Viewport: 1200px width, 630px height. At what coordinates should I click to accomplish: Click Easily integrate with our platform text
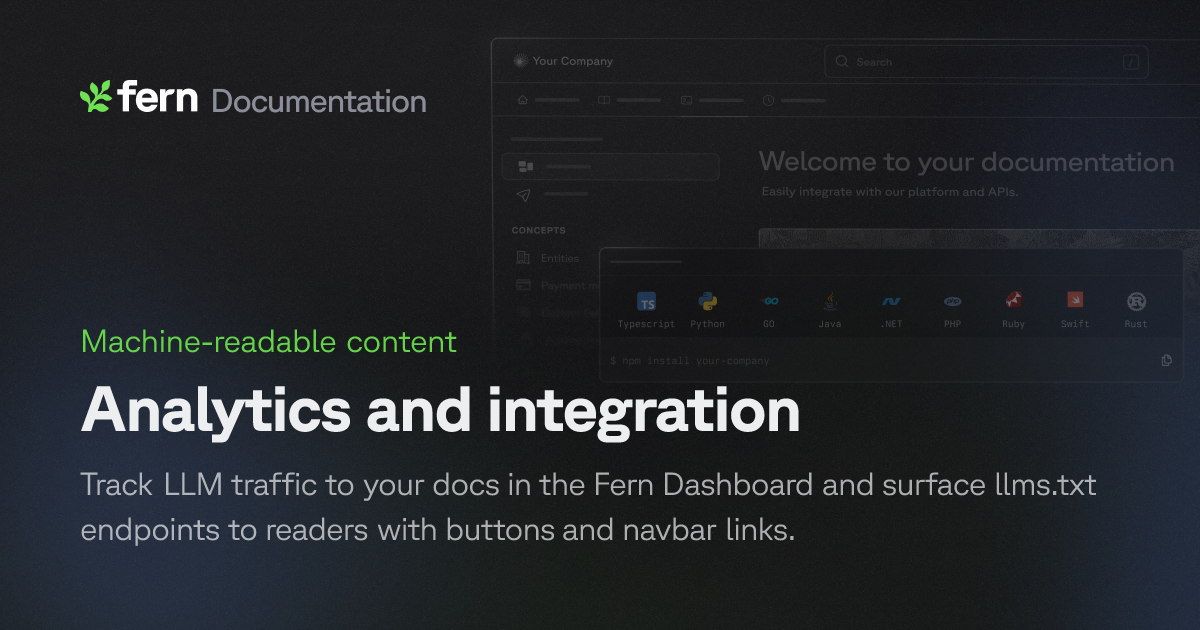coord(889,191)
